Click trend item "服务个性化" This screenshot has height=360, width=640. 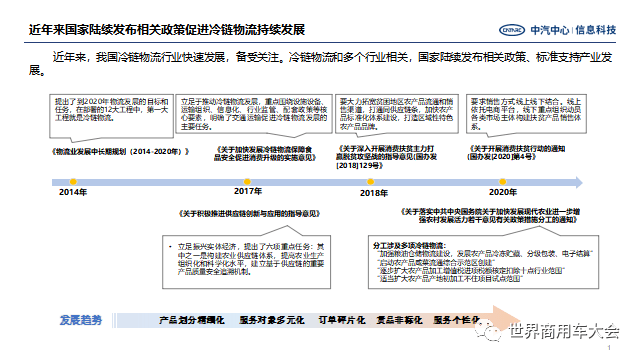click(457, 320)
